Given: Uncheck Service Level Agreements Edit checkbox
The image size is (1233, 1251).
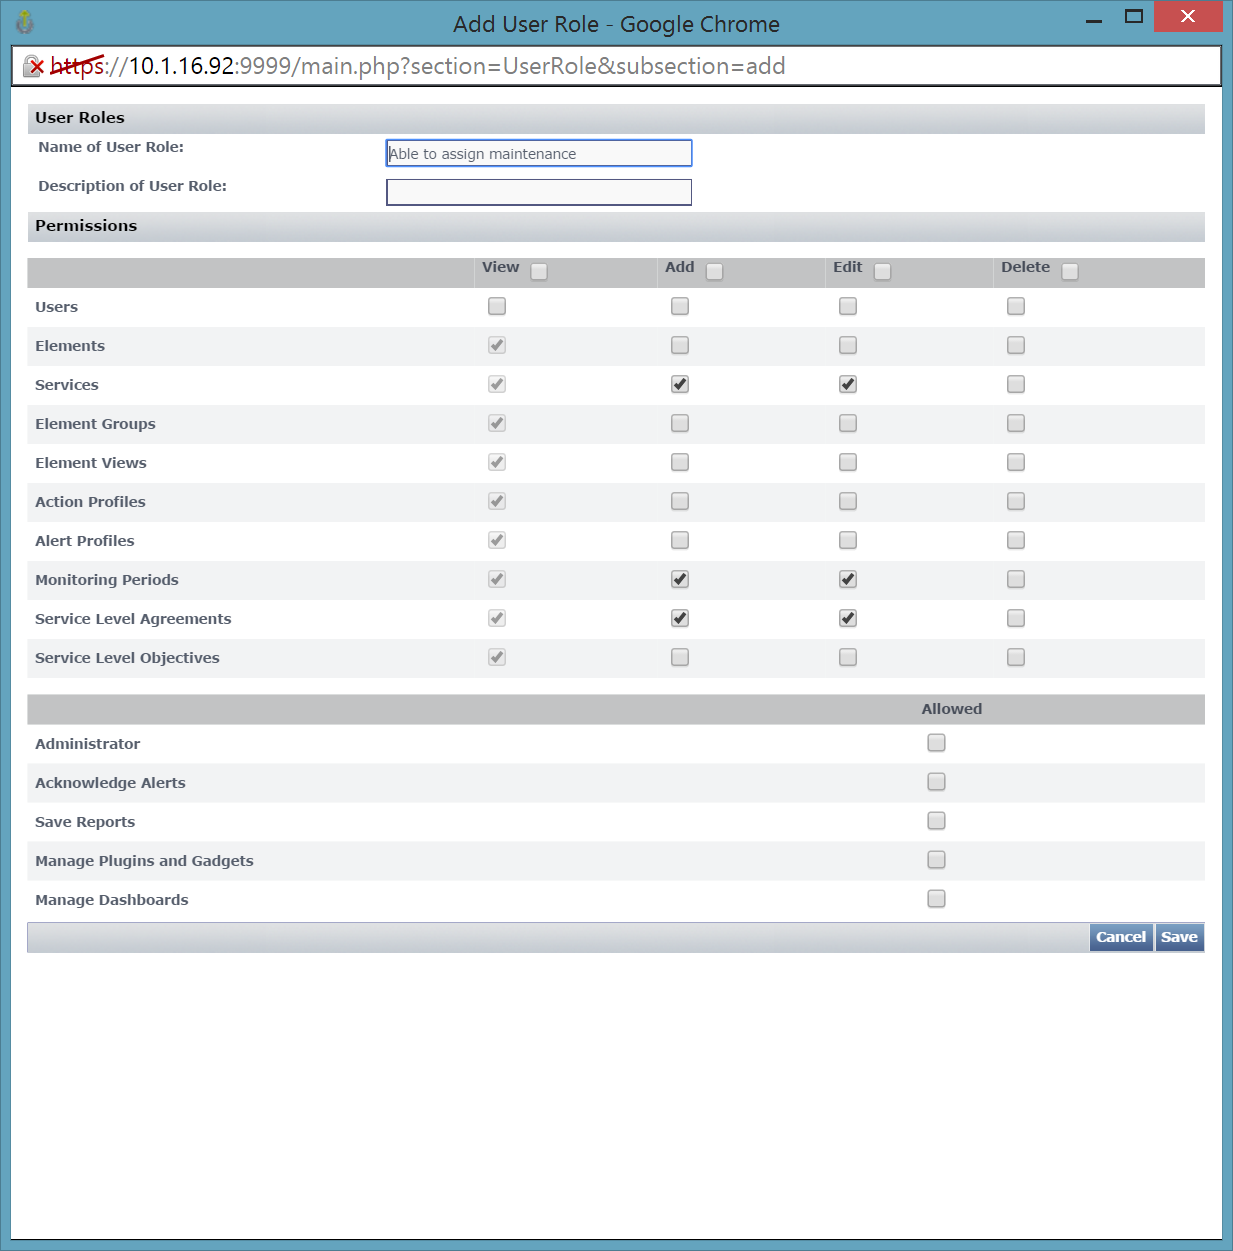Looking at the screenshot, I should 848,618.
